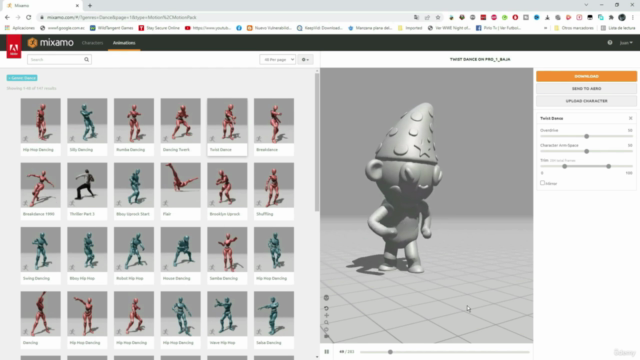Select the Animations tab
This screenshot has height=360, width=640.
tap(124, 43)
